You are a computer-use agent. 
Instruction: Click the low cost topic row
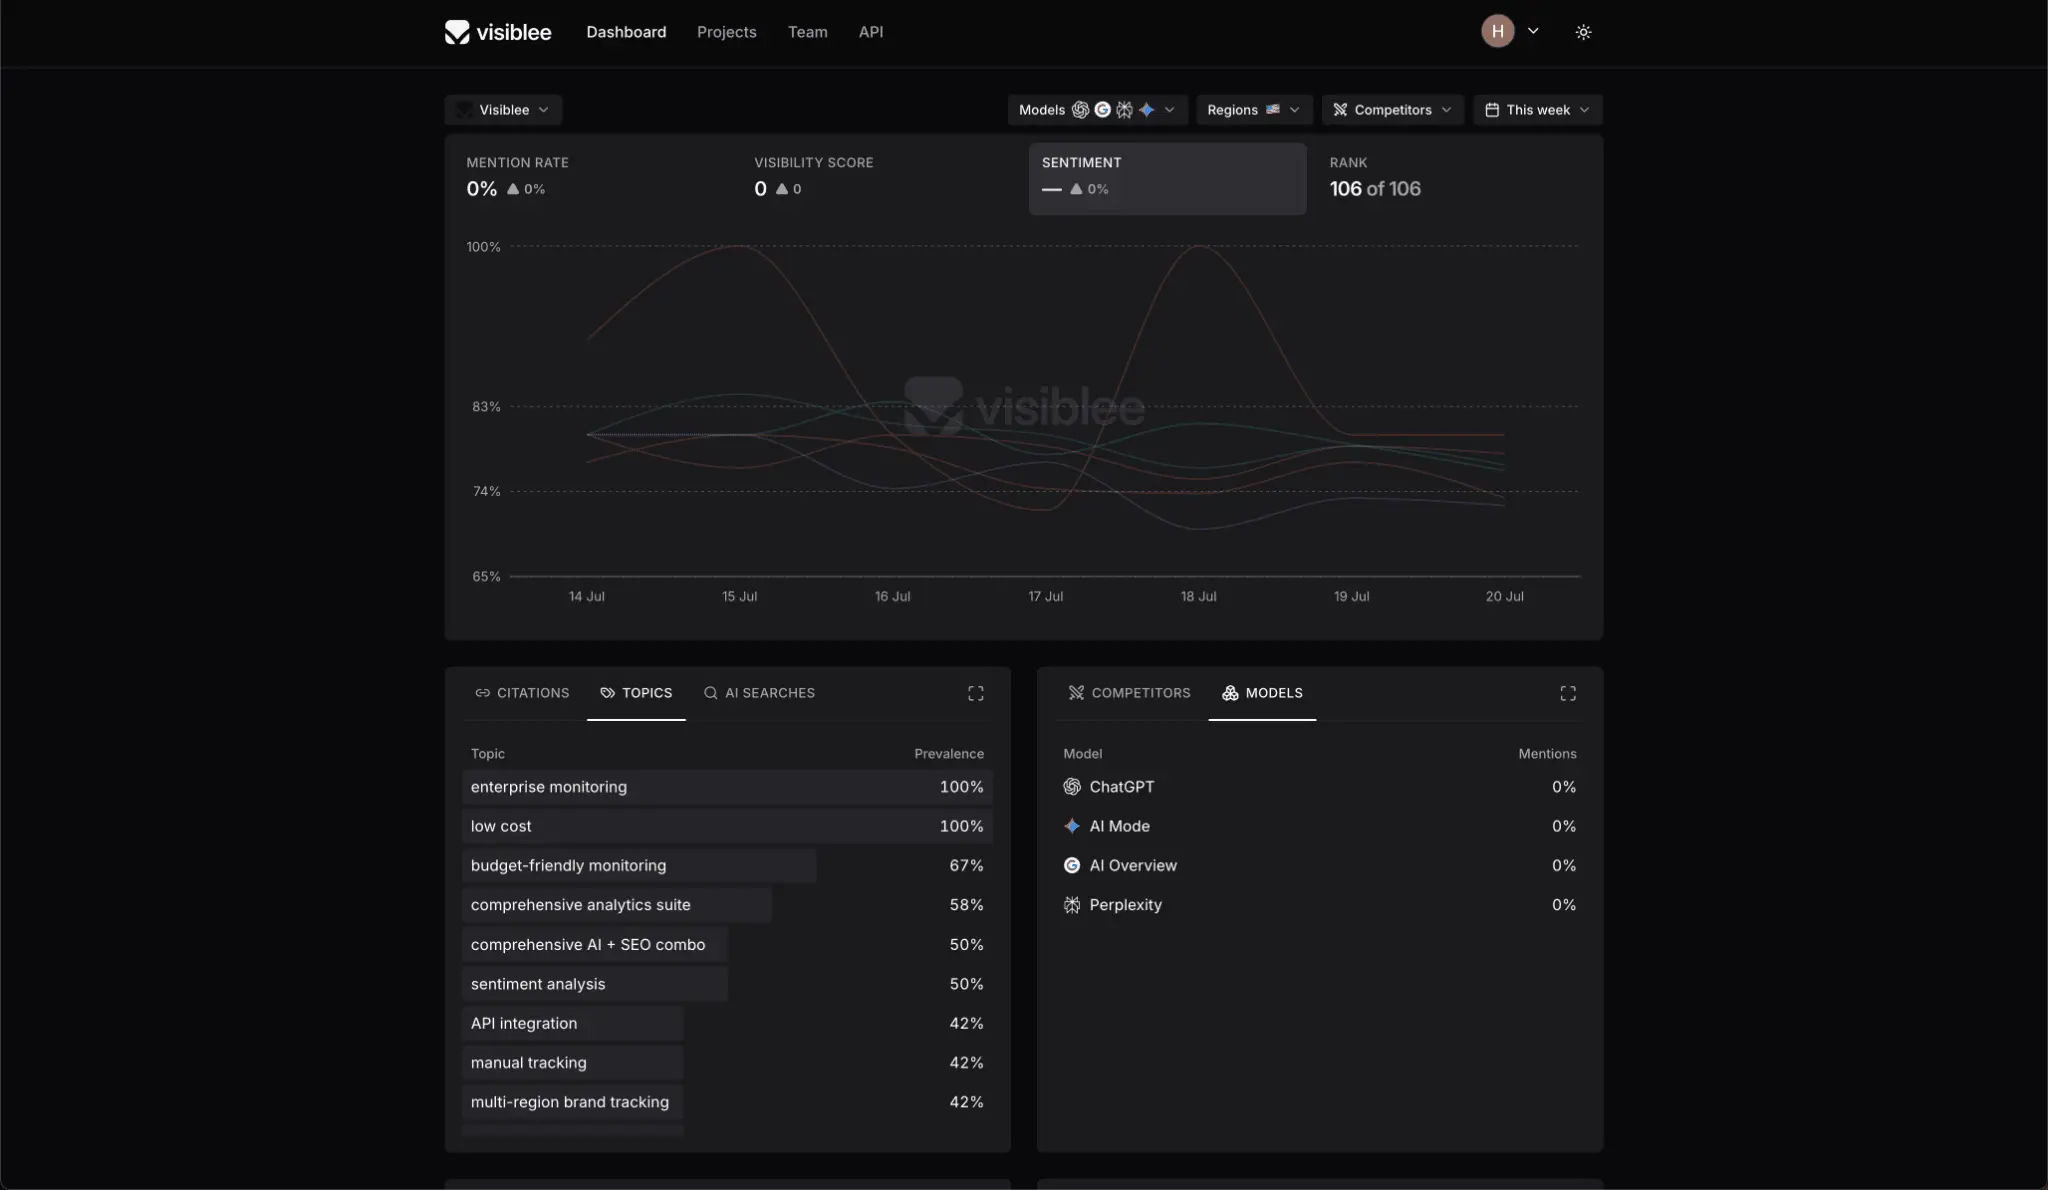[x=727, y=826]
